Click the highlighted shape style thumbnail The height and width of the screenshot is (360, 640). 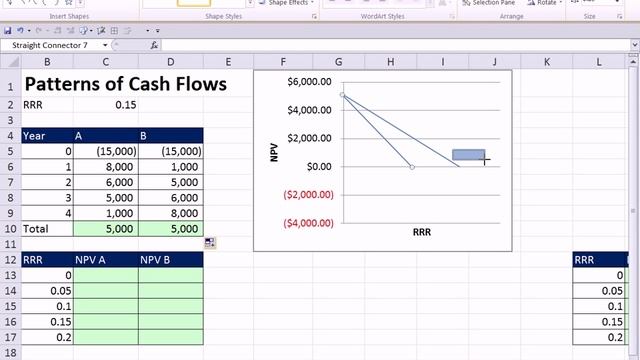[x=194, y=3]
